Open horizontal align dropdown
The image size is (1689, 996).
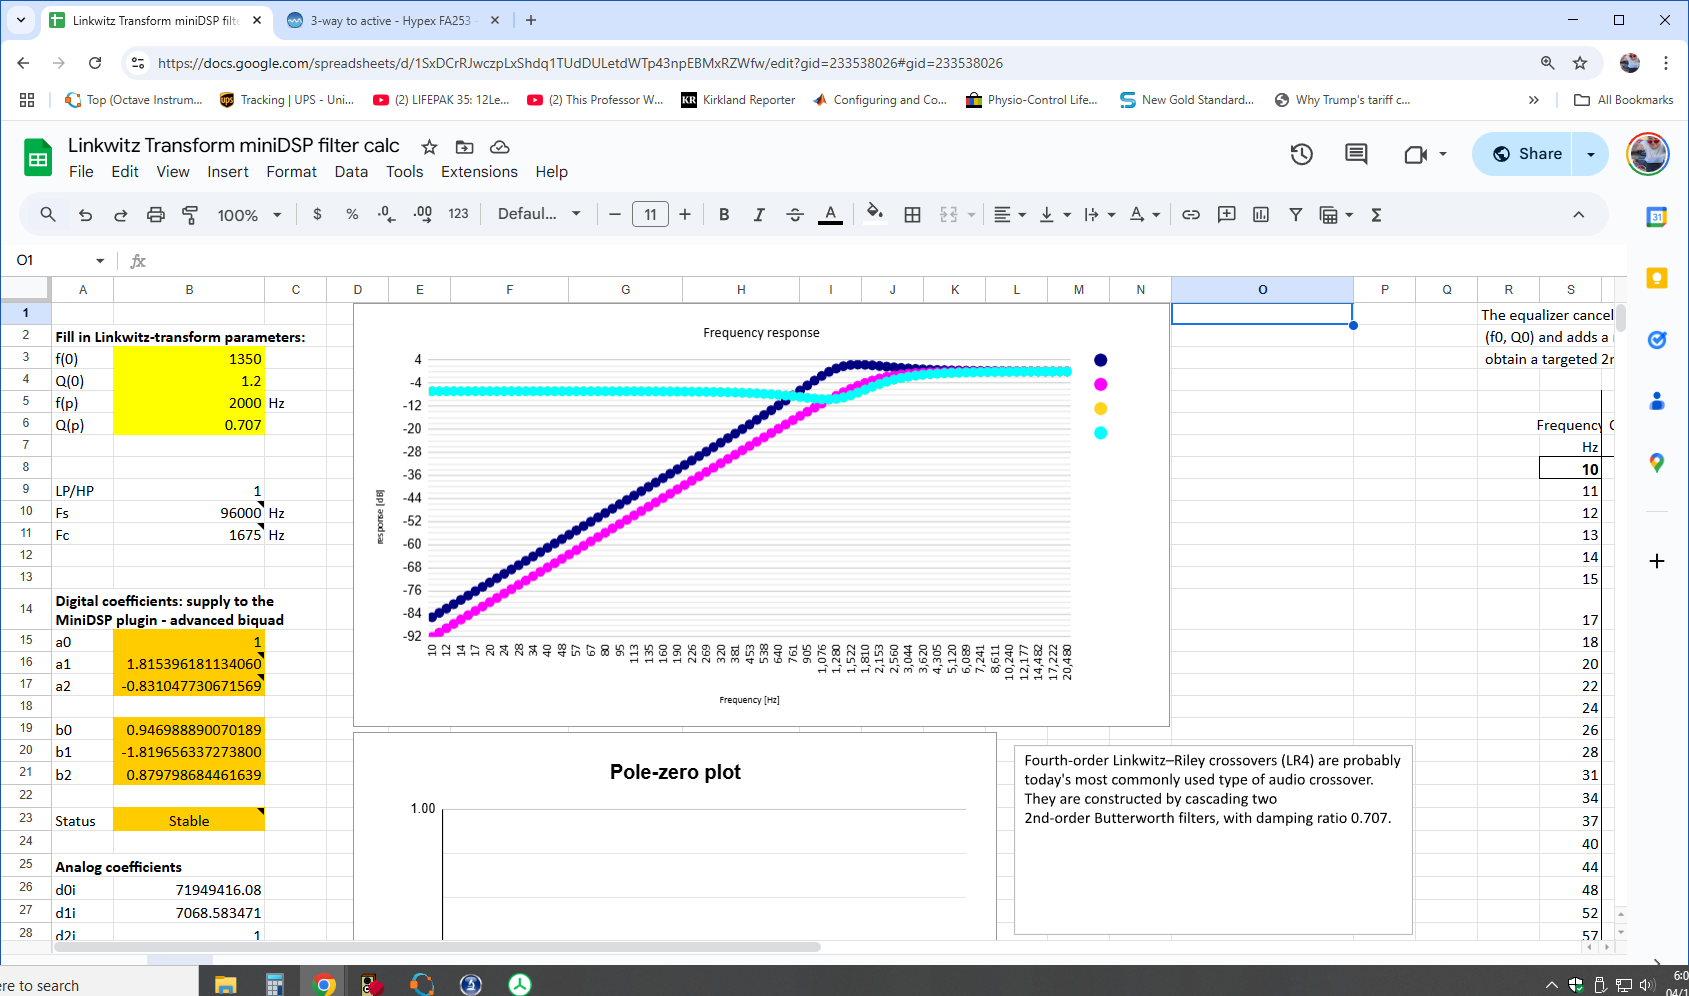(1009, 214)
